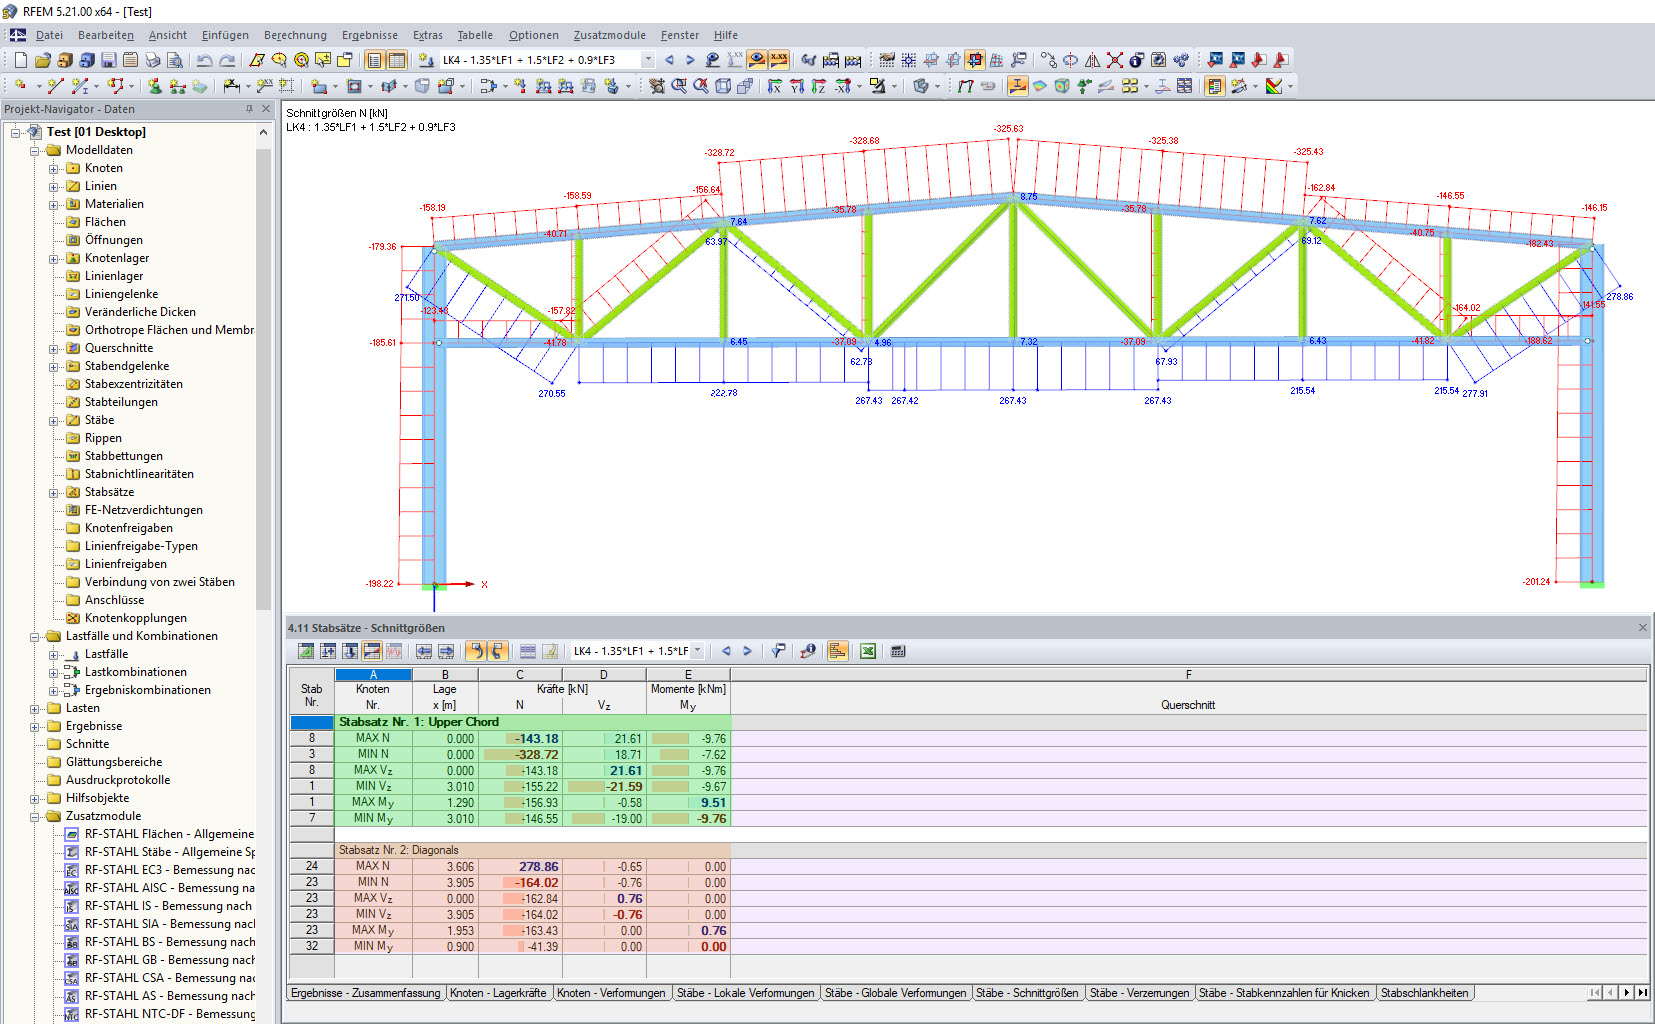The height and width of the screenshot is (1024, 1655).
Task: Click the Save icon in the toolbar
Action: [x=109, y=60]
